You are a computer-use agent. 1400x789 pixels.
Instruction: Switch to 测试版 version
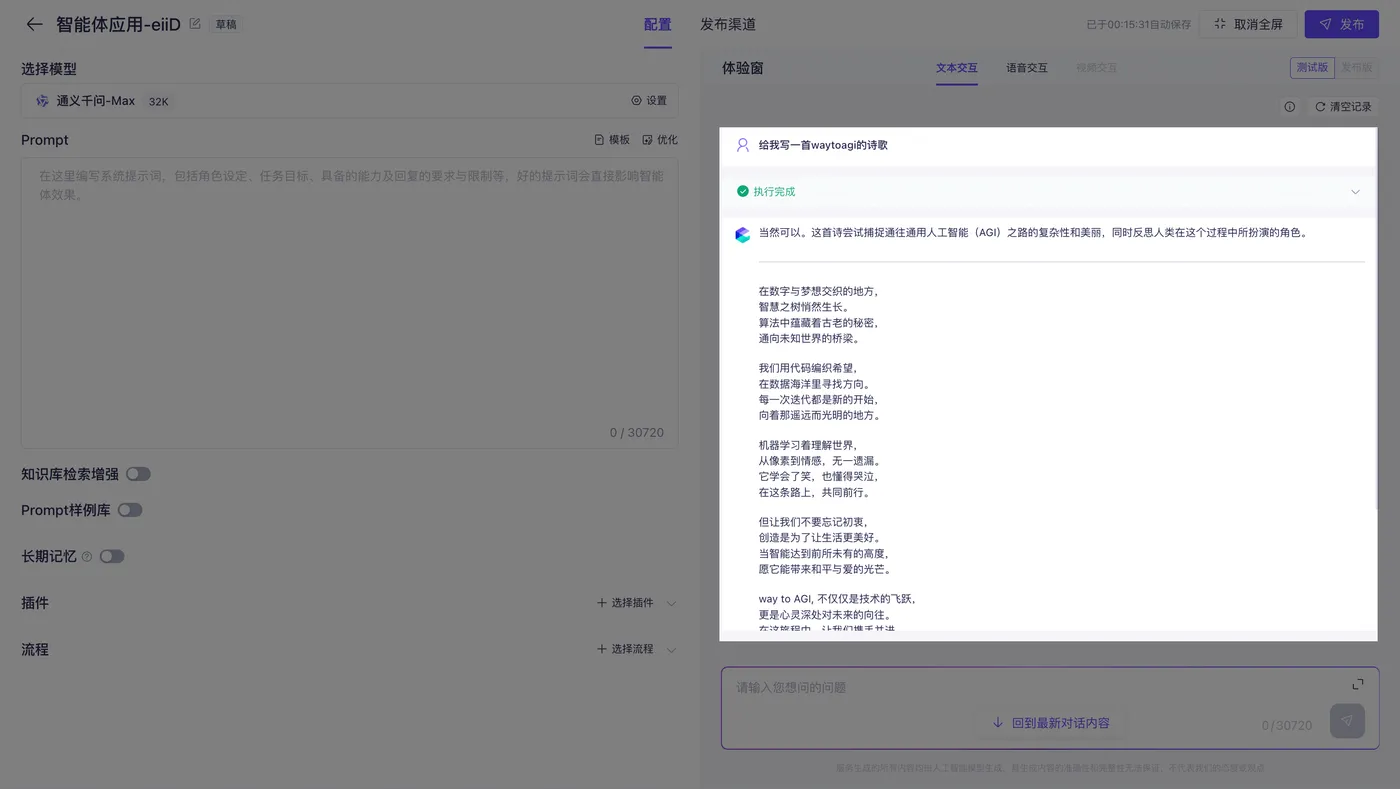click(1312, 68)
